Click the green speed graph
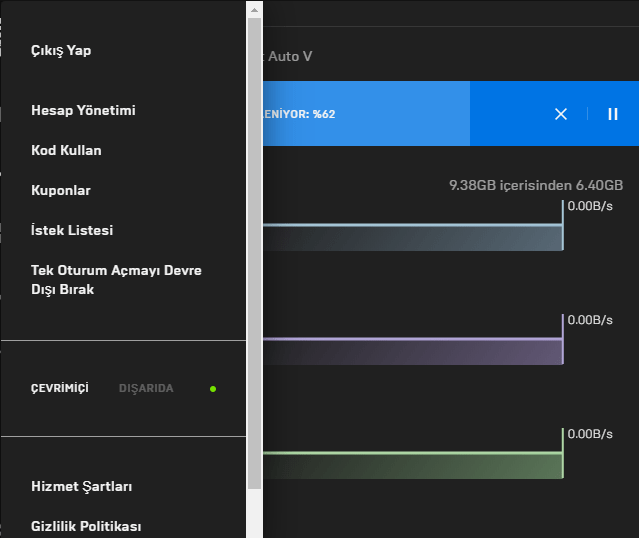 pyautogui.click(x=412, y=466)
